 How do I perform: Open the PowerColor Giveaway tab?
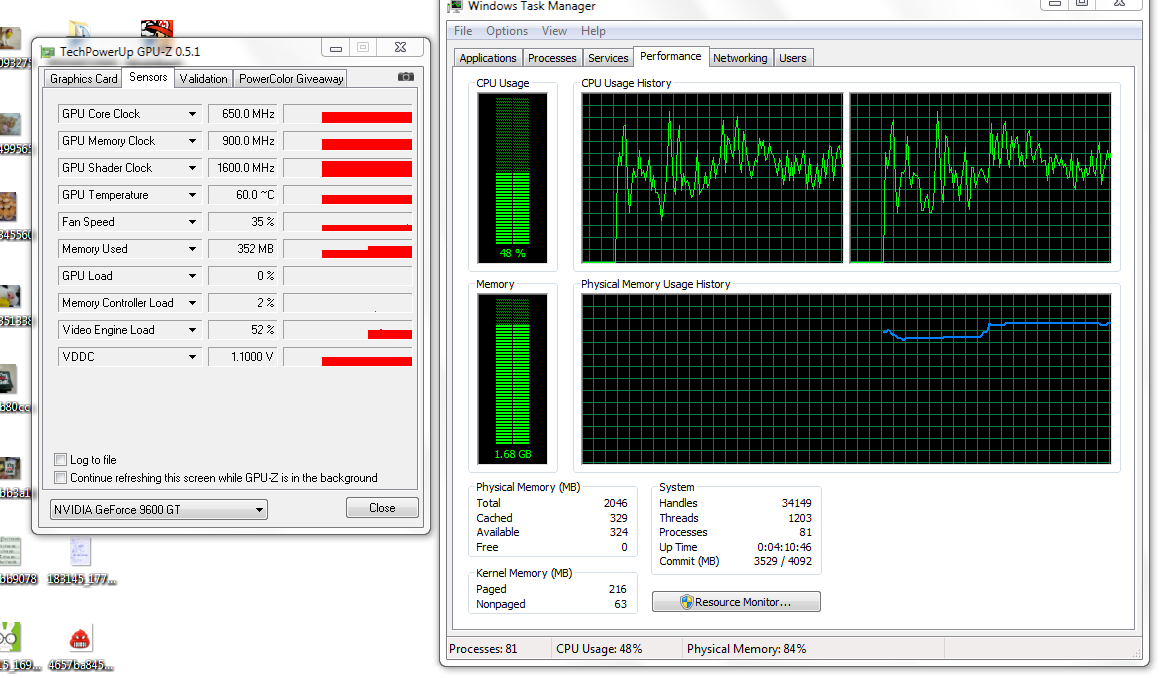pos(291,78)
